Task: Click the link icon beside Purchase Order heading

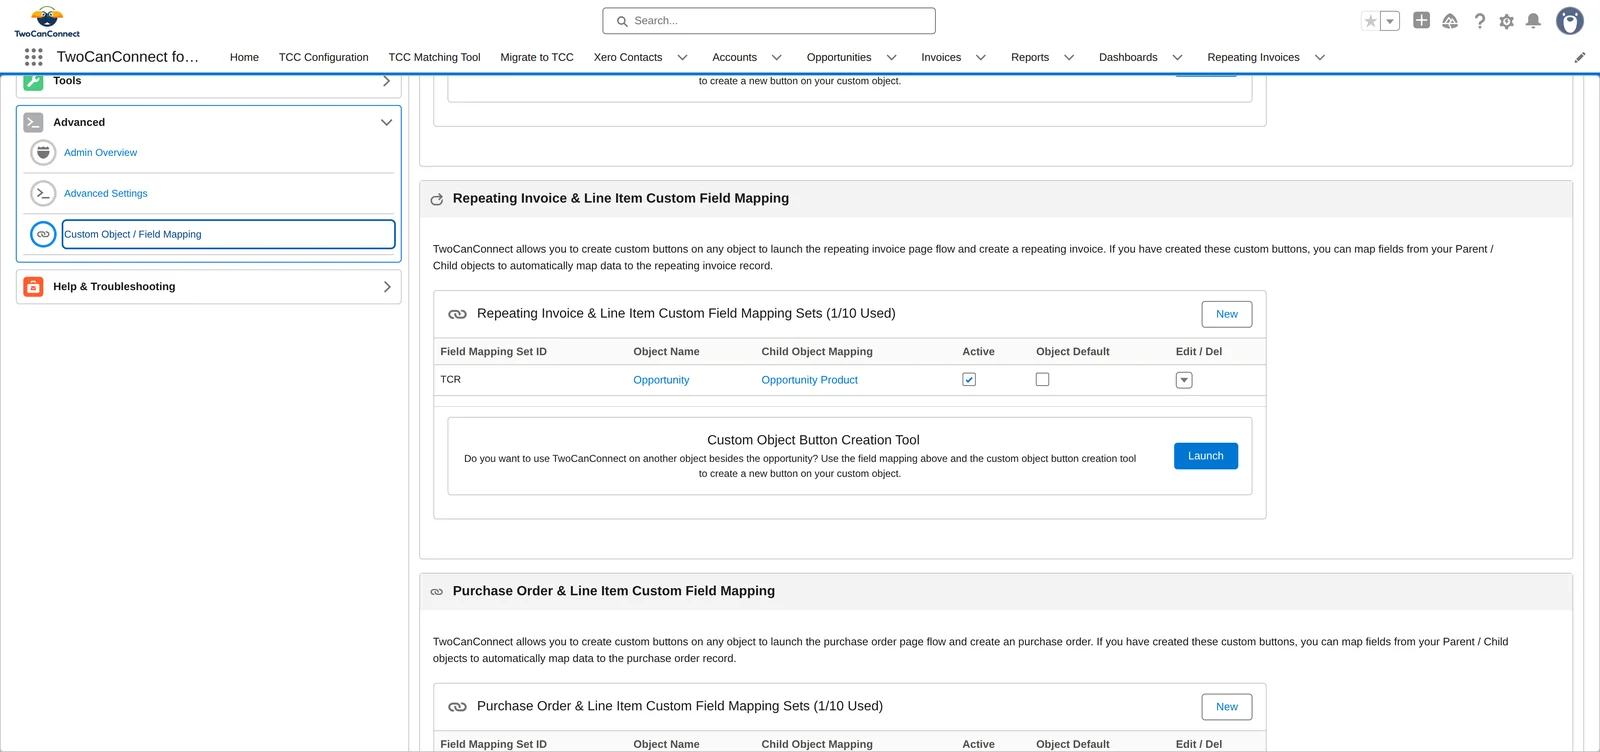Action: pos(437,592)
